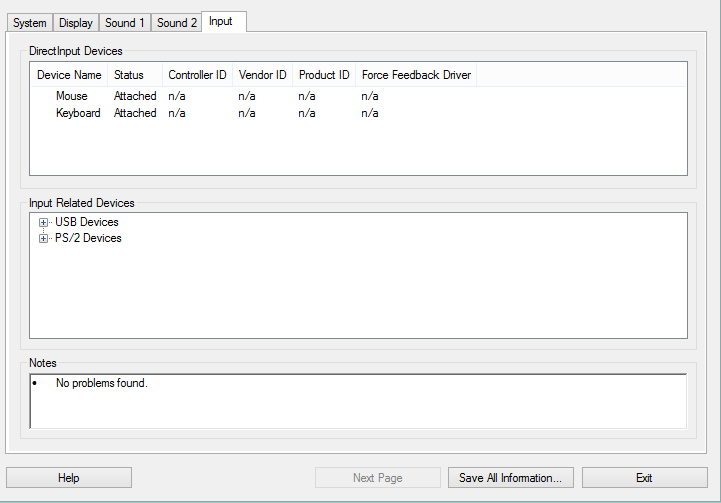Image resolution: width=721 pixels, height=503 pixels.
Task: Switch to the System tab
Action: click(x=30, y=23)
